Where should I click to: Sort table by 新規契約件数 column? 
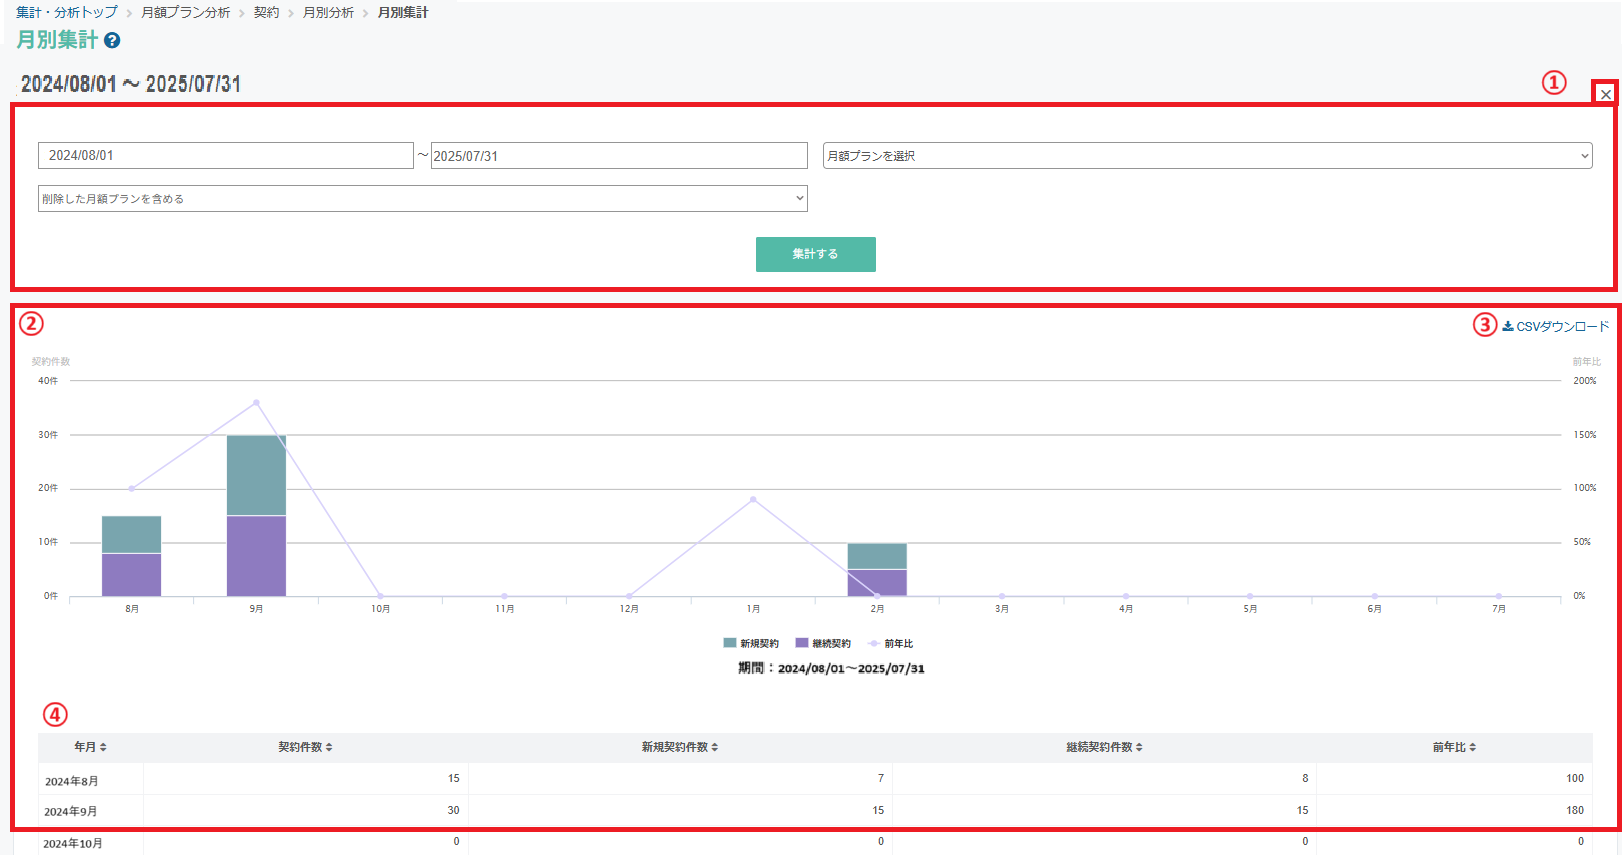click(x=679, y=747)
